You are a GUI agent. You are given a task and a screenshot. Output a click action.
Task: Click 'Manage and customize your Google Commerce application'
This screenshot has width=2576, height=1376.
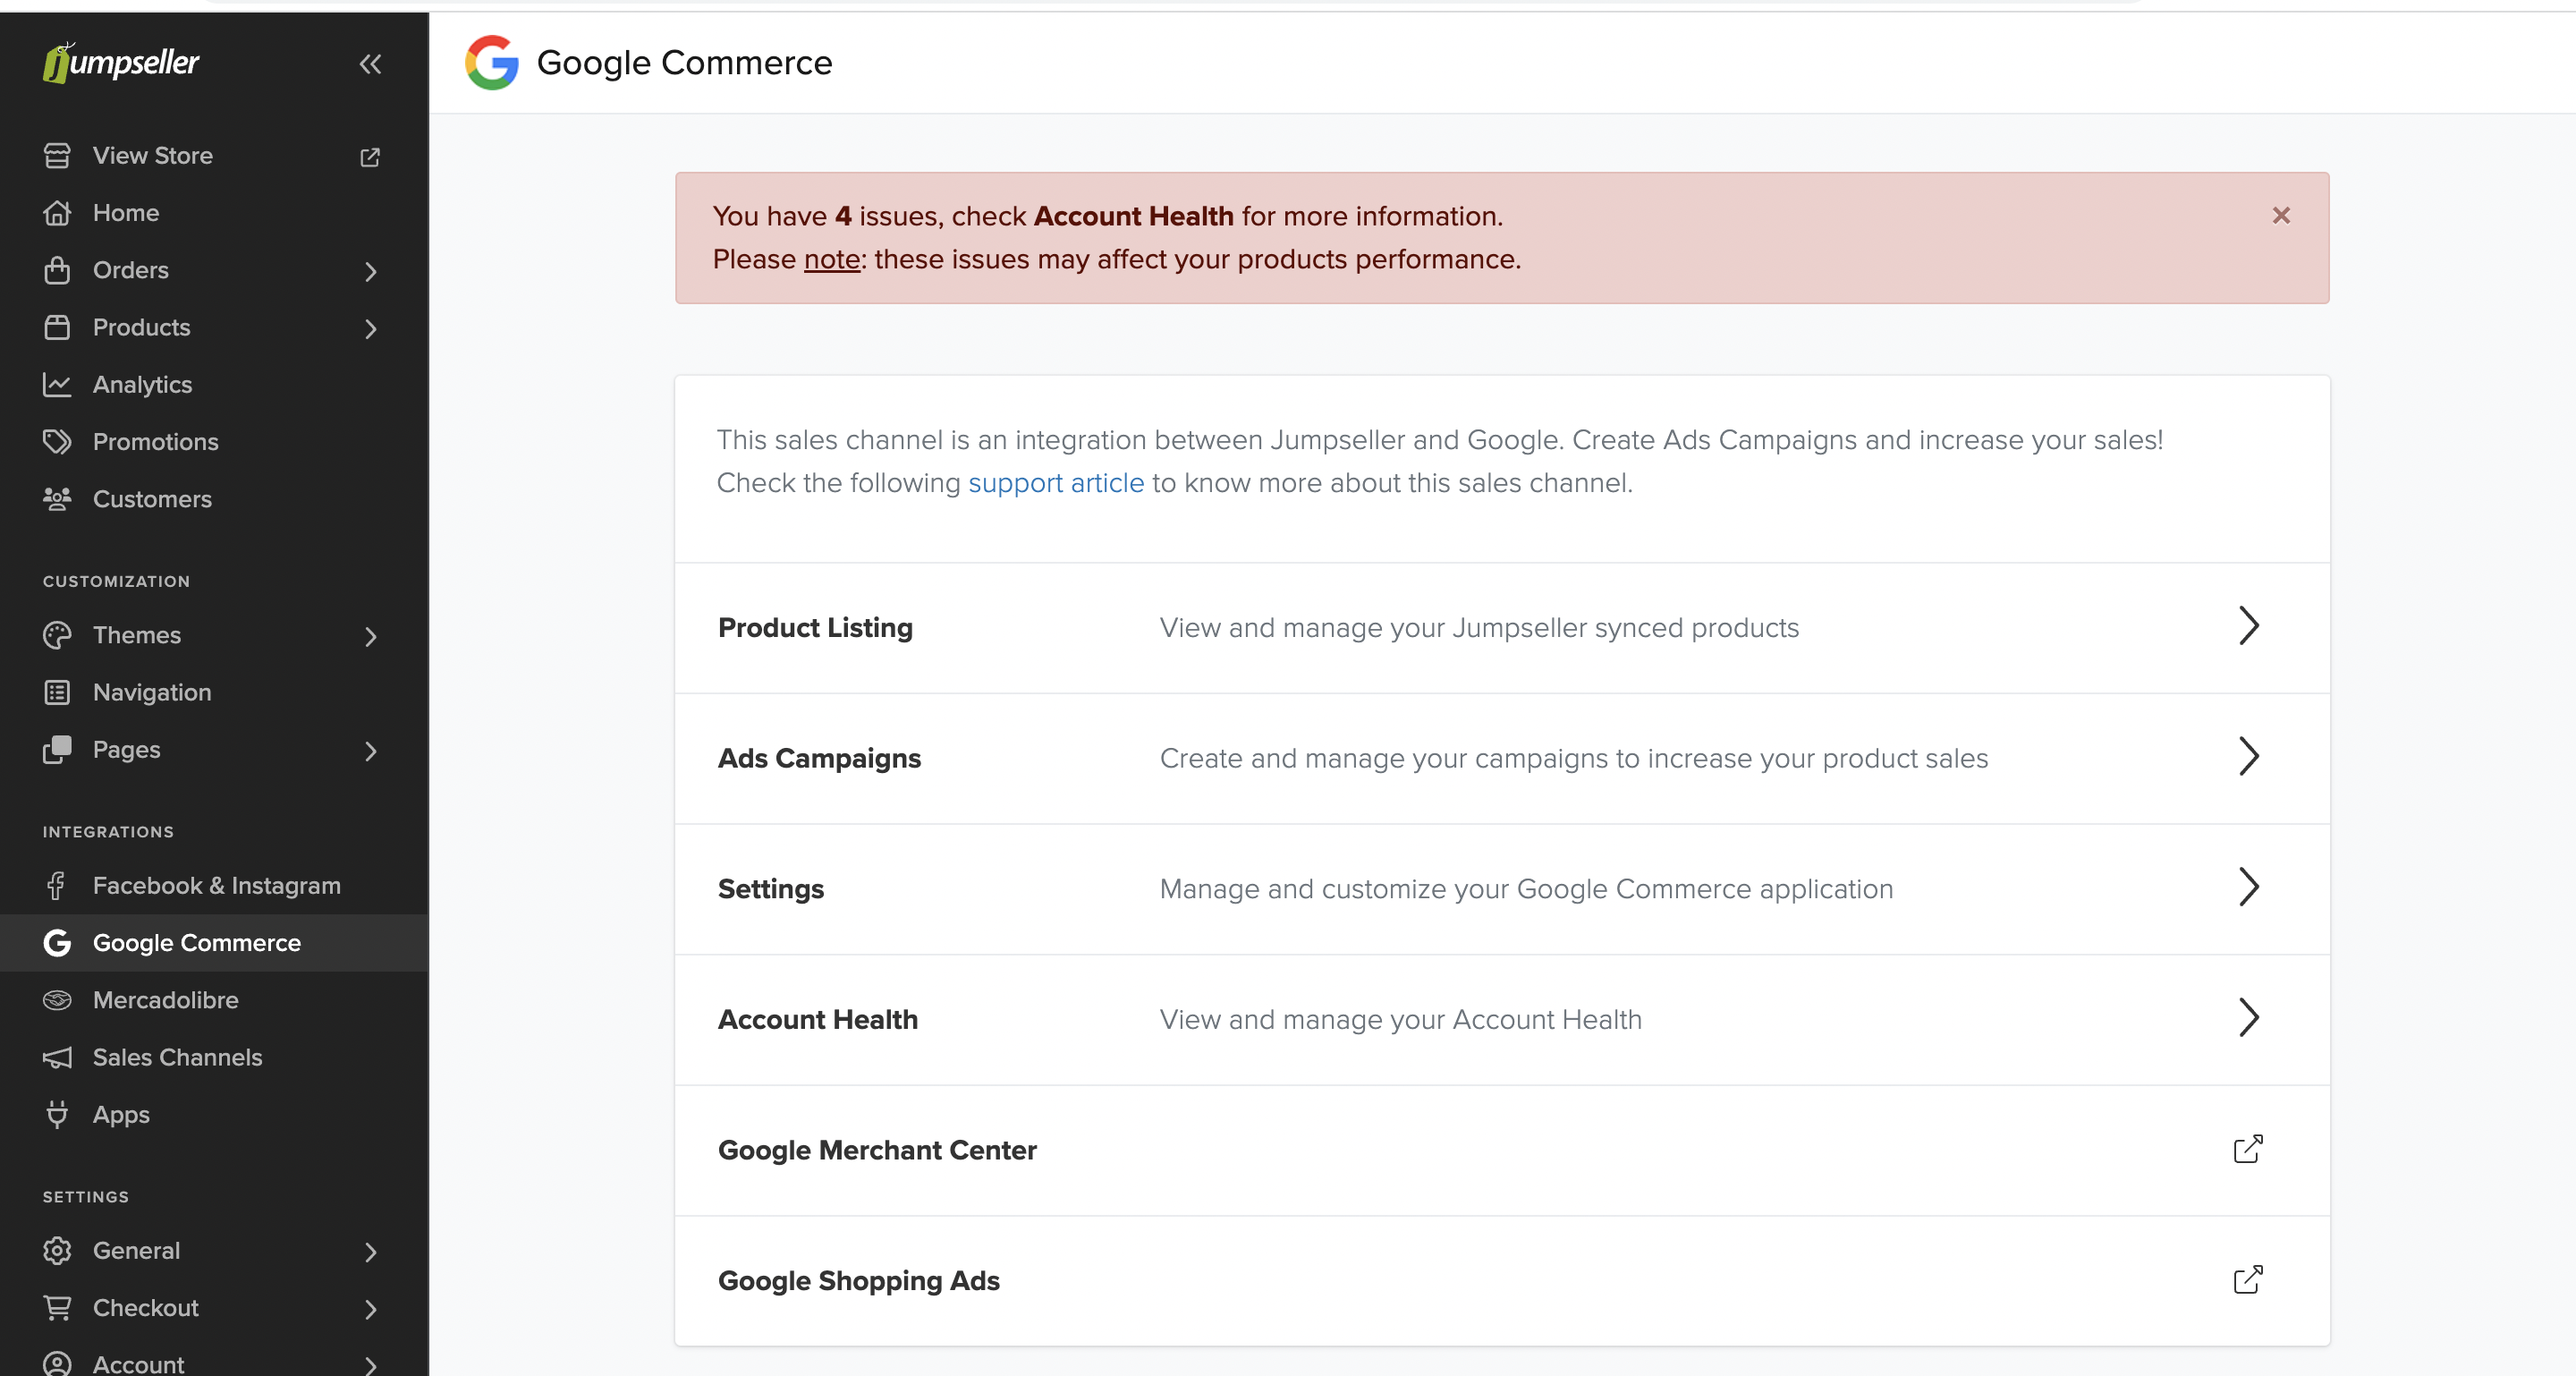click(1526, 889)
